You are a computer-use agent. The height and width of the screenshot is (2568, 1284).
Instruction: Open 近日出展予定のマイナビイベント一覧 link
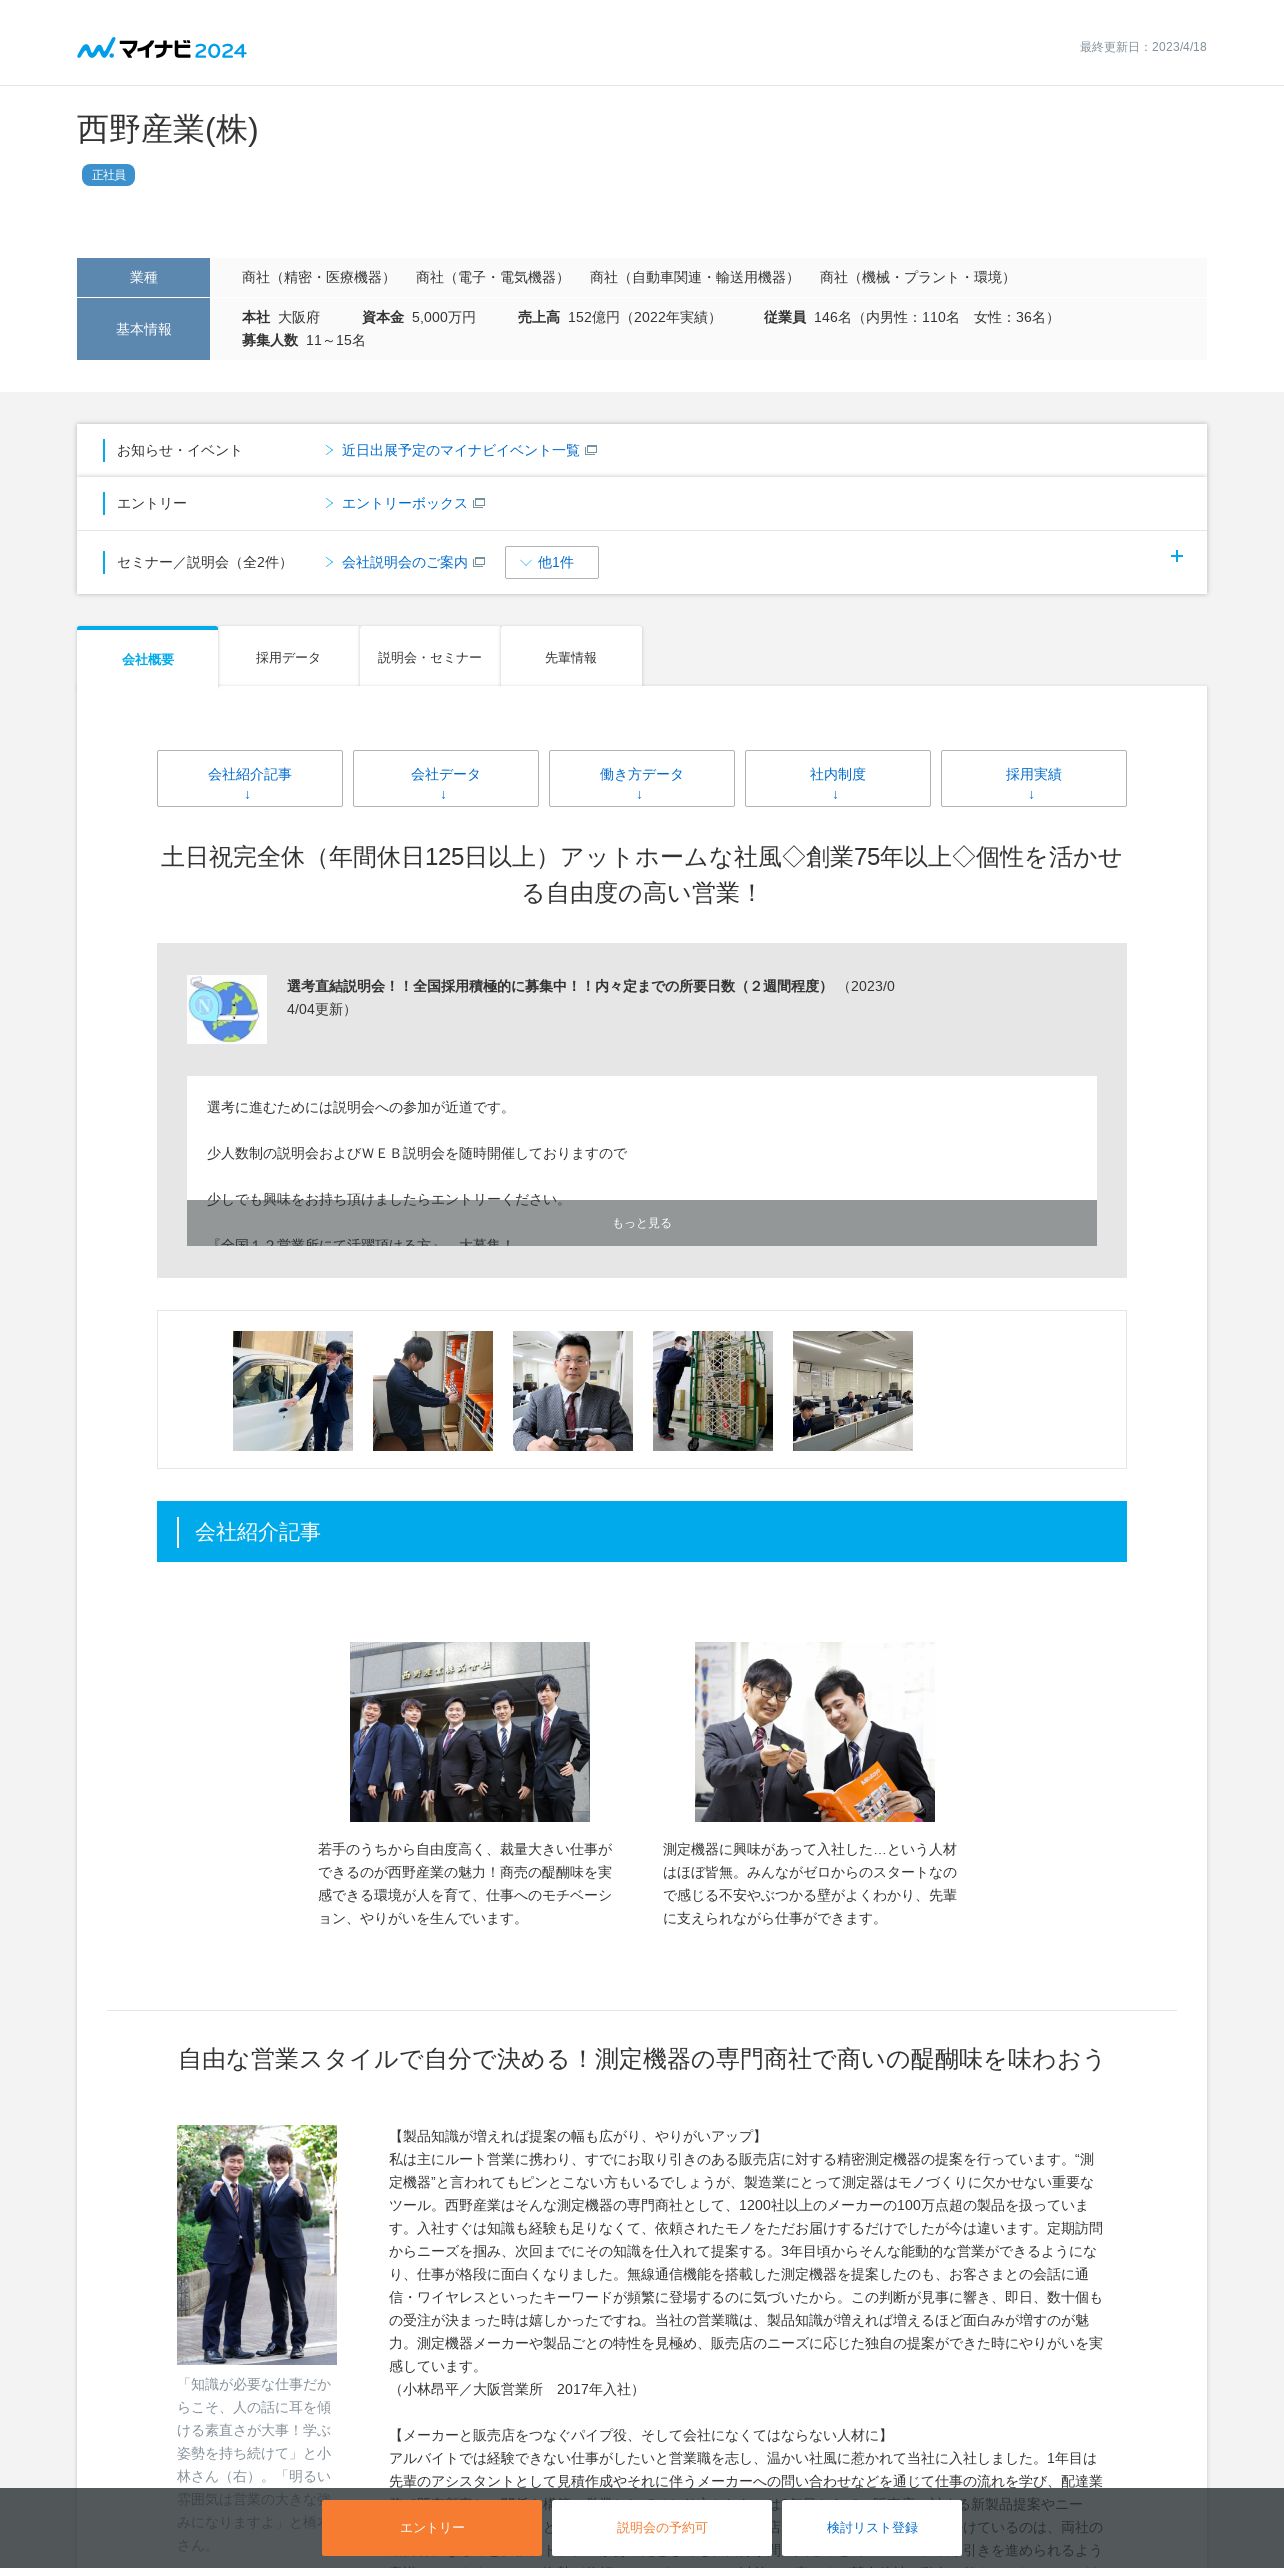(460, 450)
